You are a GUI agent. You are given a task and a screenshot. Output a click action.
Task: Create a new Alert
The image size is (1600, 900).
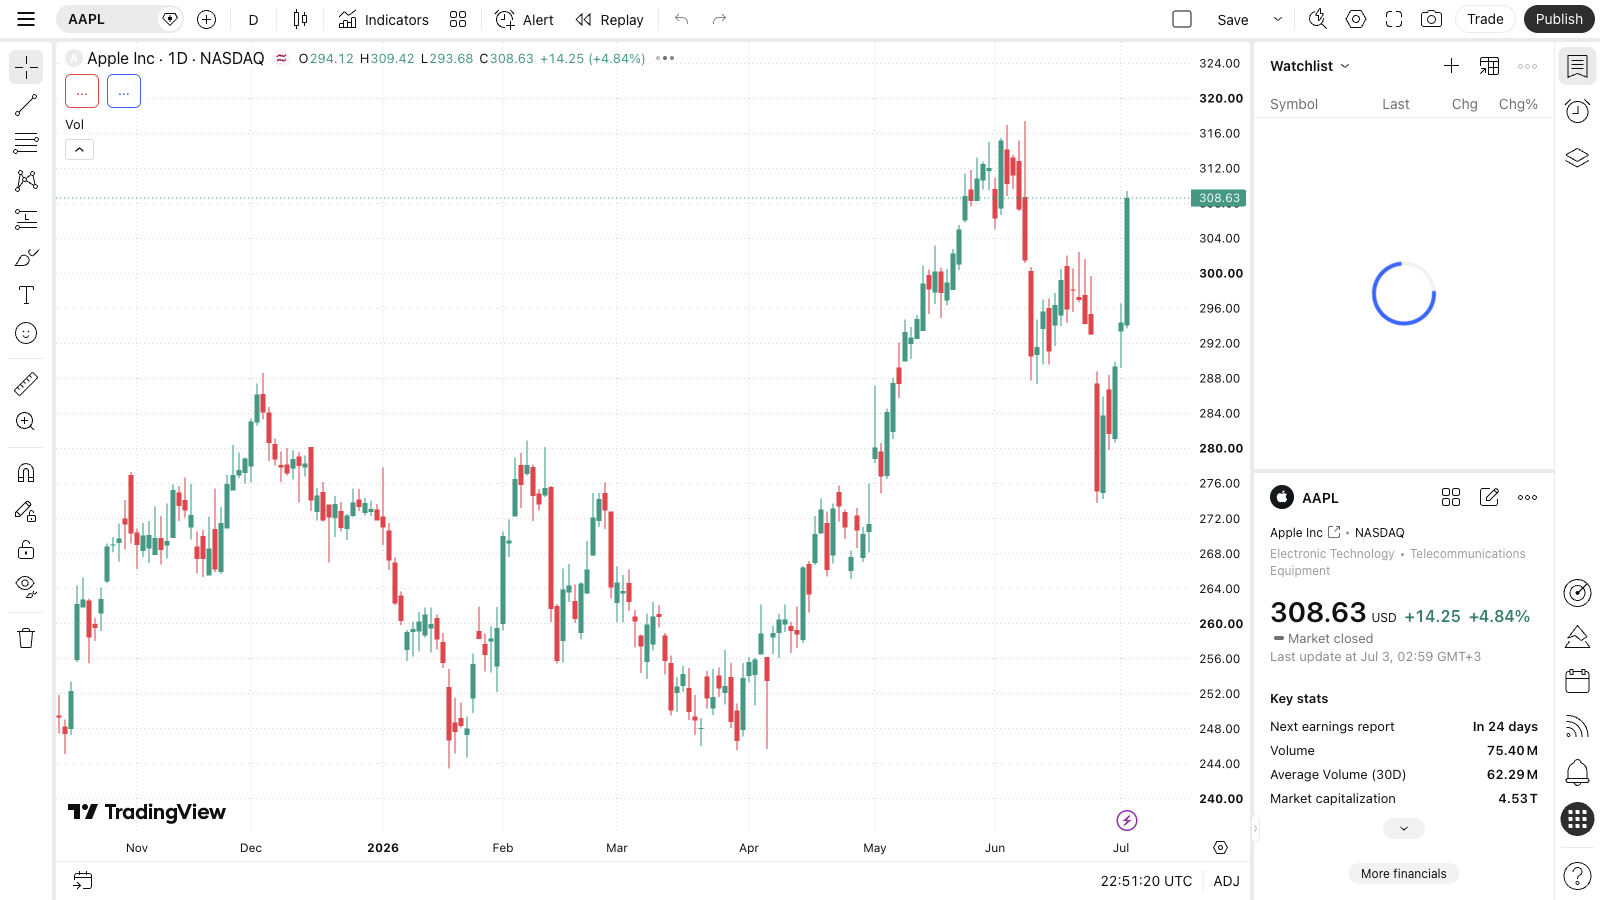point(524,19)
